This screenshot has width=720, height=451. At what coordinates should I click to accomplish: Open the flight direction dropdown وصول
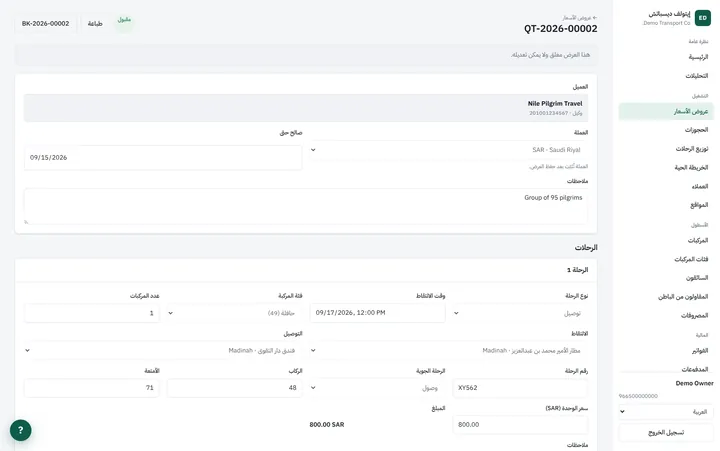[377, 388]
